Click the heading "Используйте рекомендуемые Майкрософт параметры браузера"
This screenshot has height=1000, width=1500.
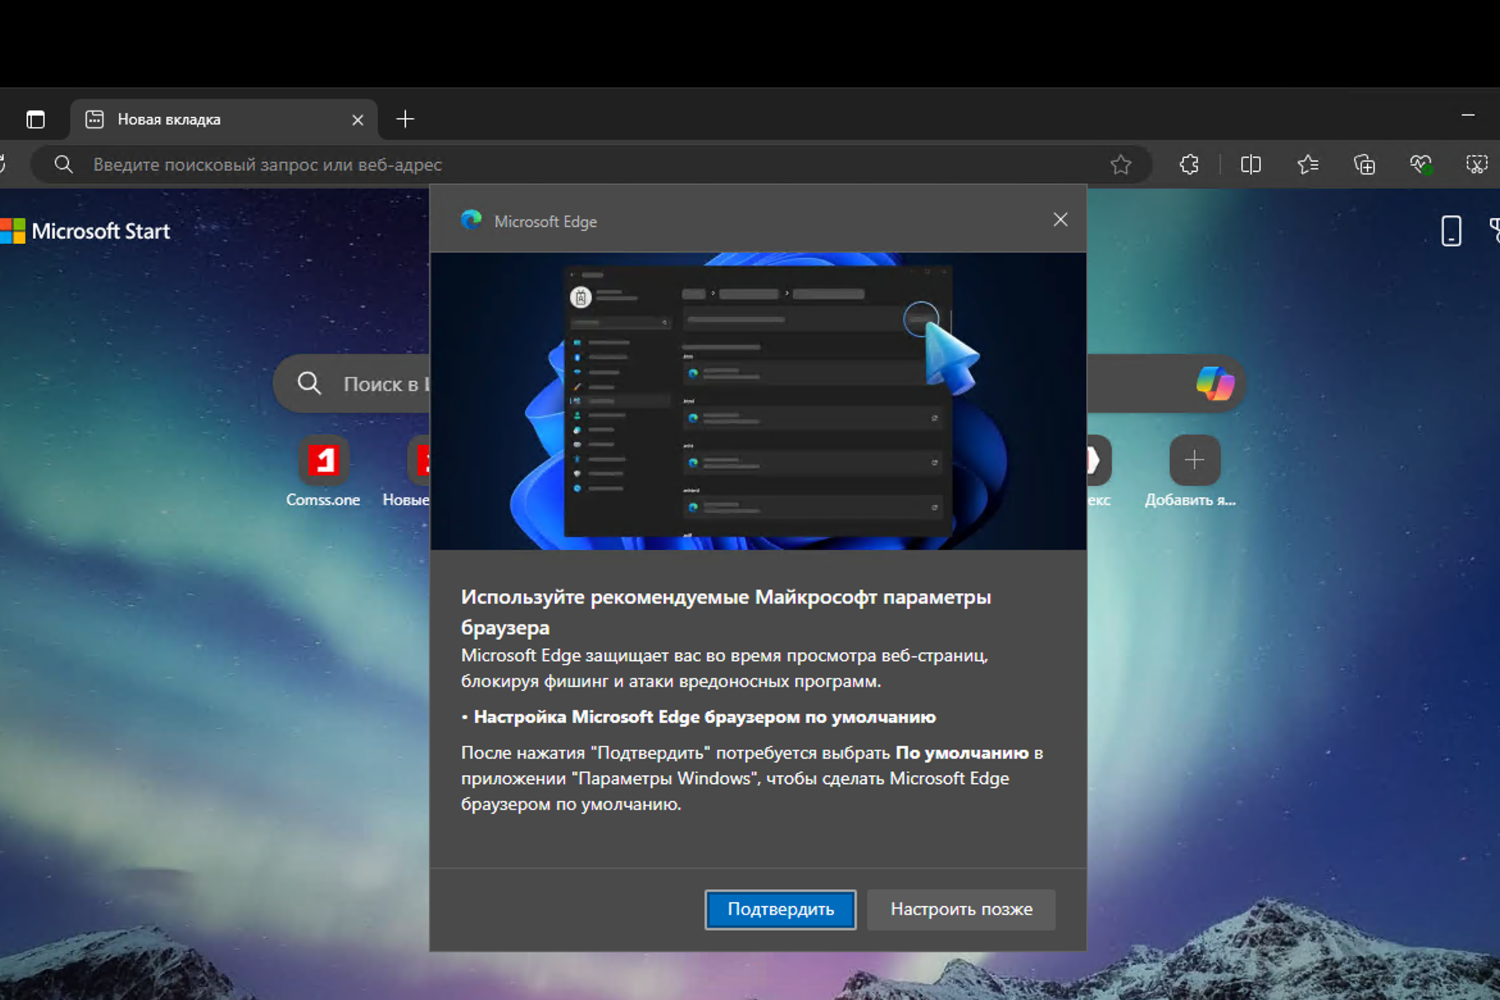726,612
